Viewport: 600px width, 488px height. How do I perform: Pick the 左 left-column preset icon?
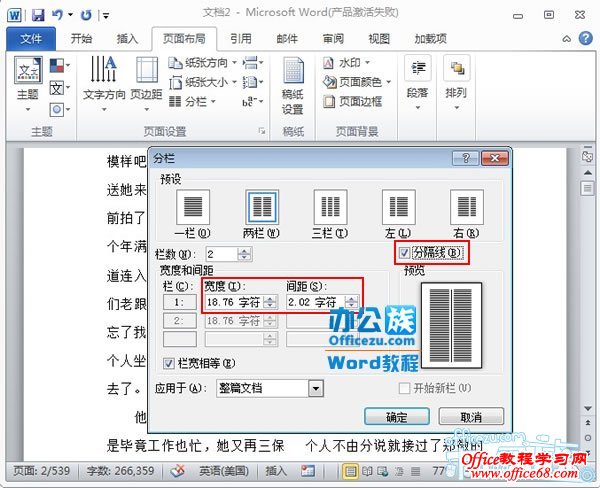[399, 208]
